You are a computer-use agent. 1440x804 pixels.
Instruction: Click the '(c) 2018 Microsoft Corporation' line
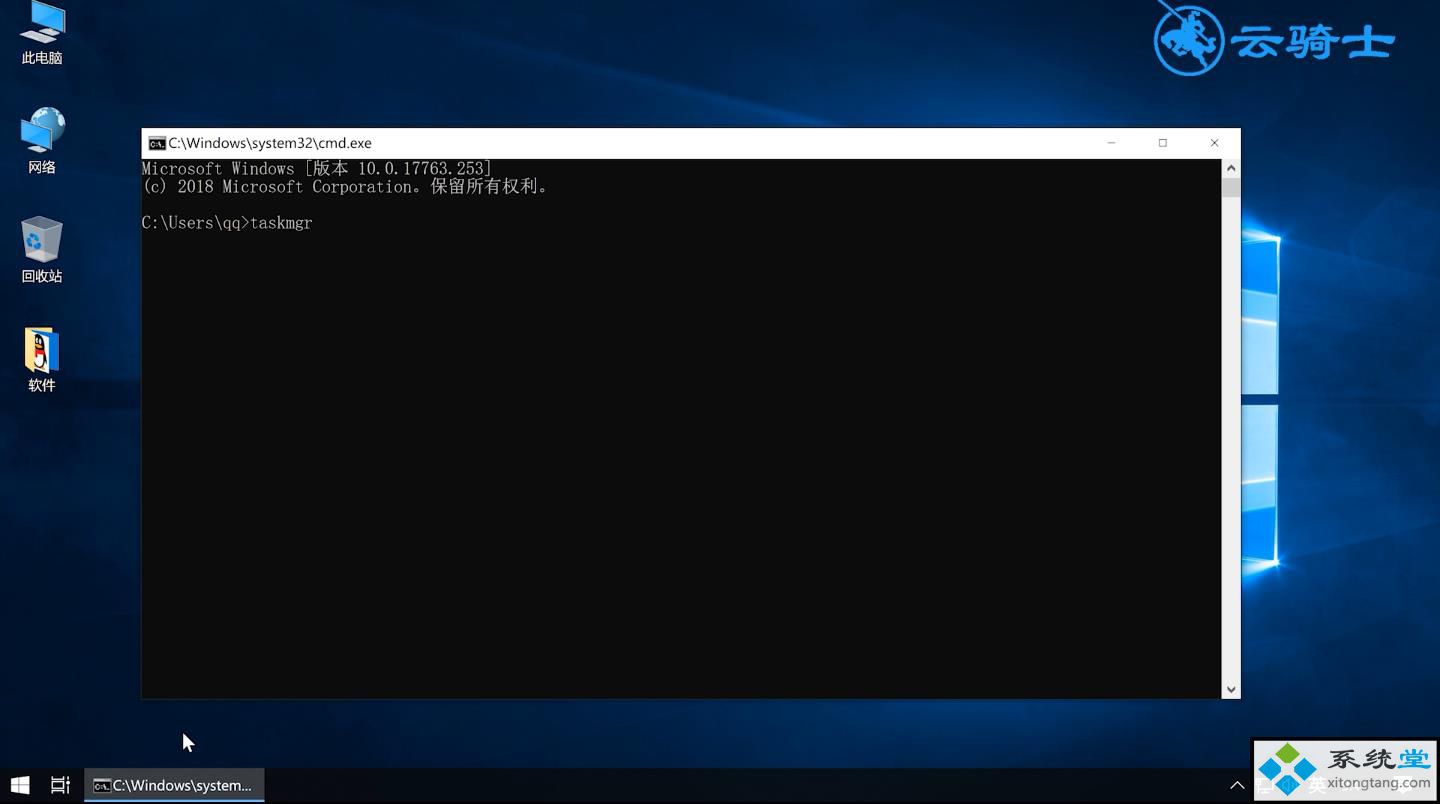[x=345, y=187]
